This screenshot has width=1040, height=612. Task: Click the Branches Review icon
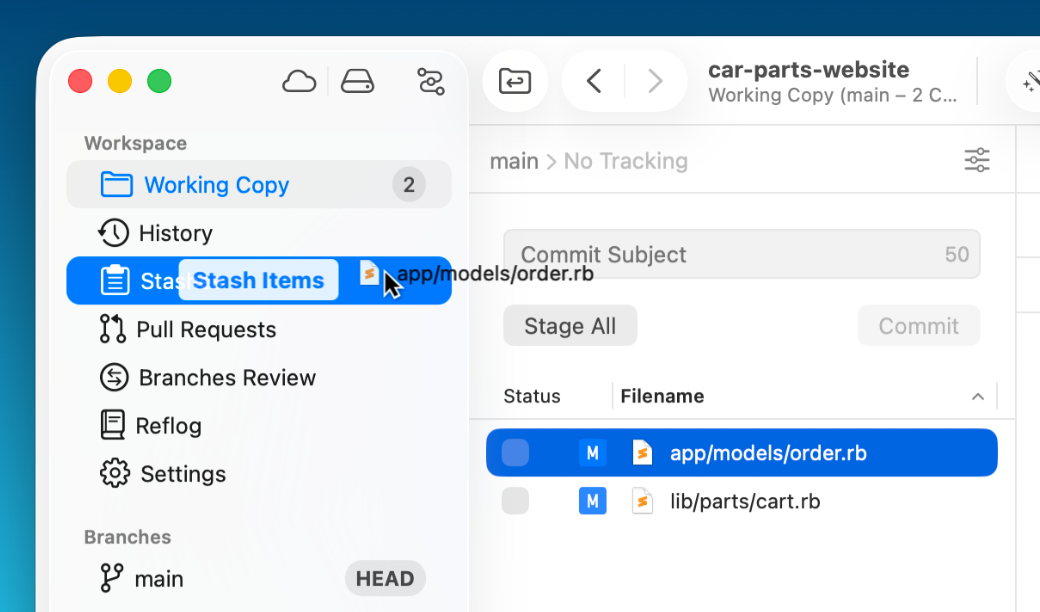coord(114,377)
